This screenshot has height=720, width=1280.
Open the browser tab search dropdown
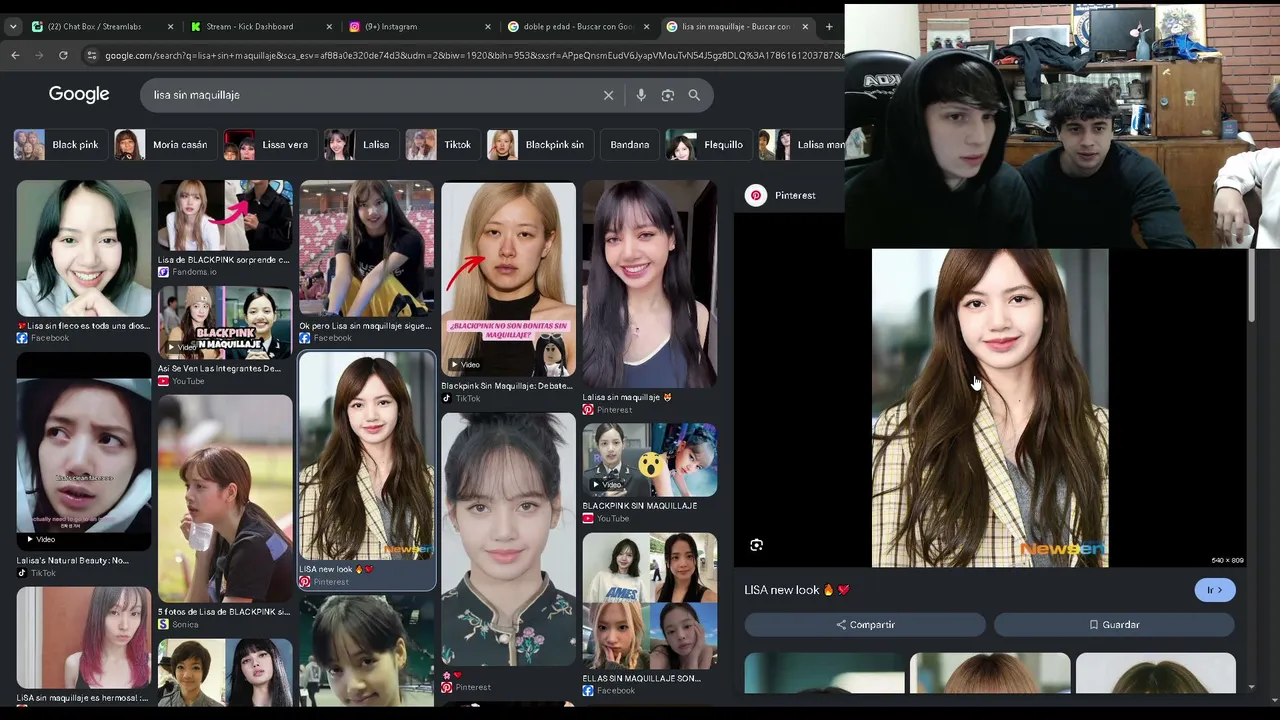point(13,27)
